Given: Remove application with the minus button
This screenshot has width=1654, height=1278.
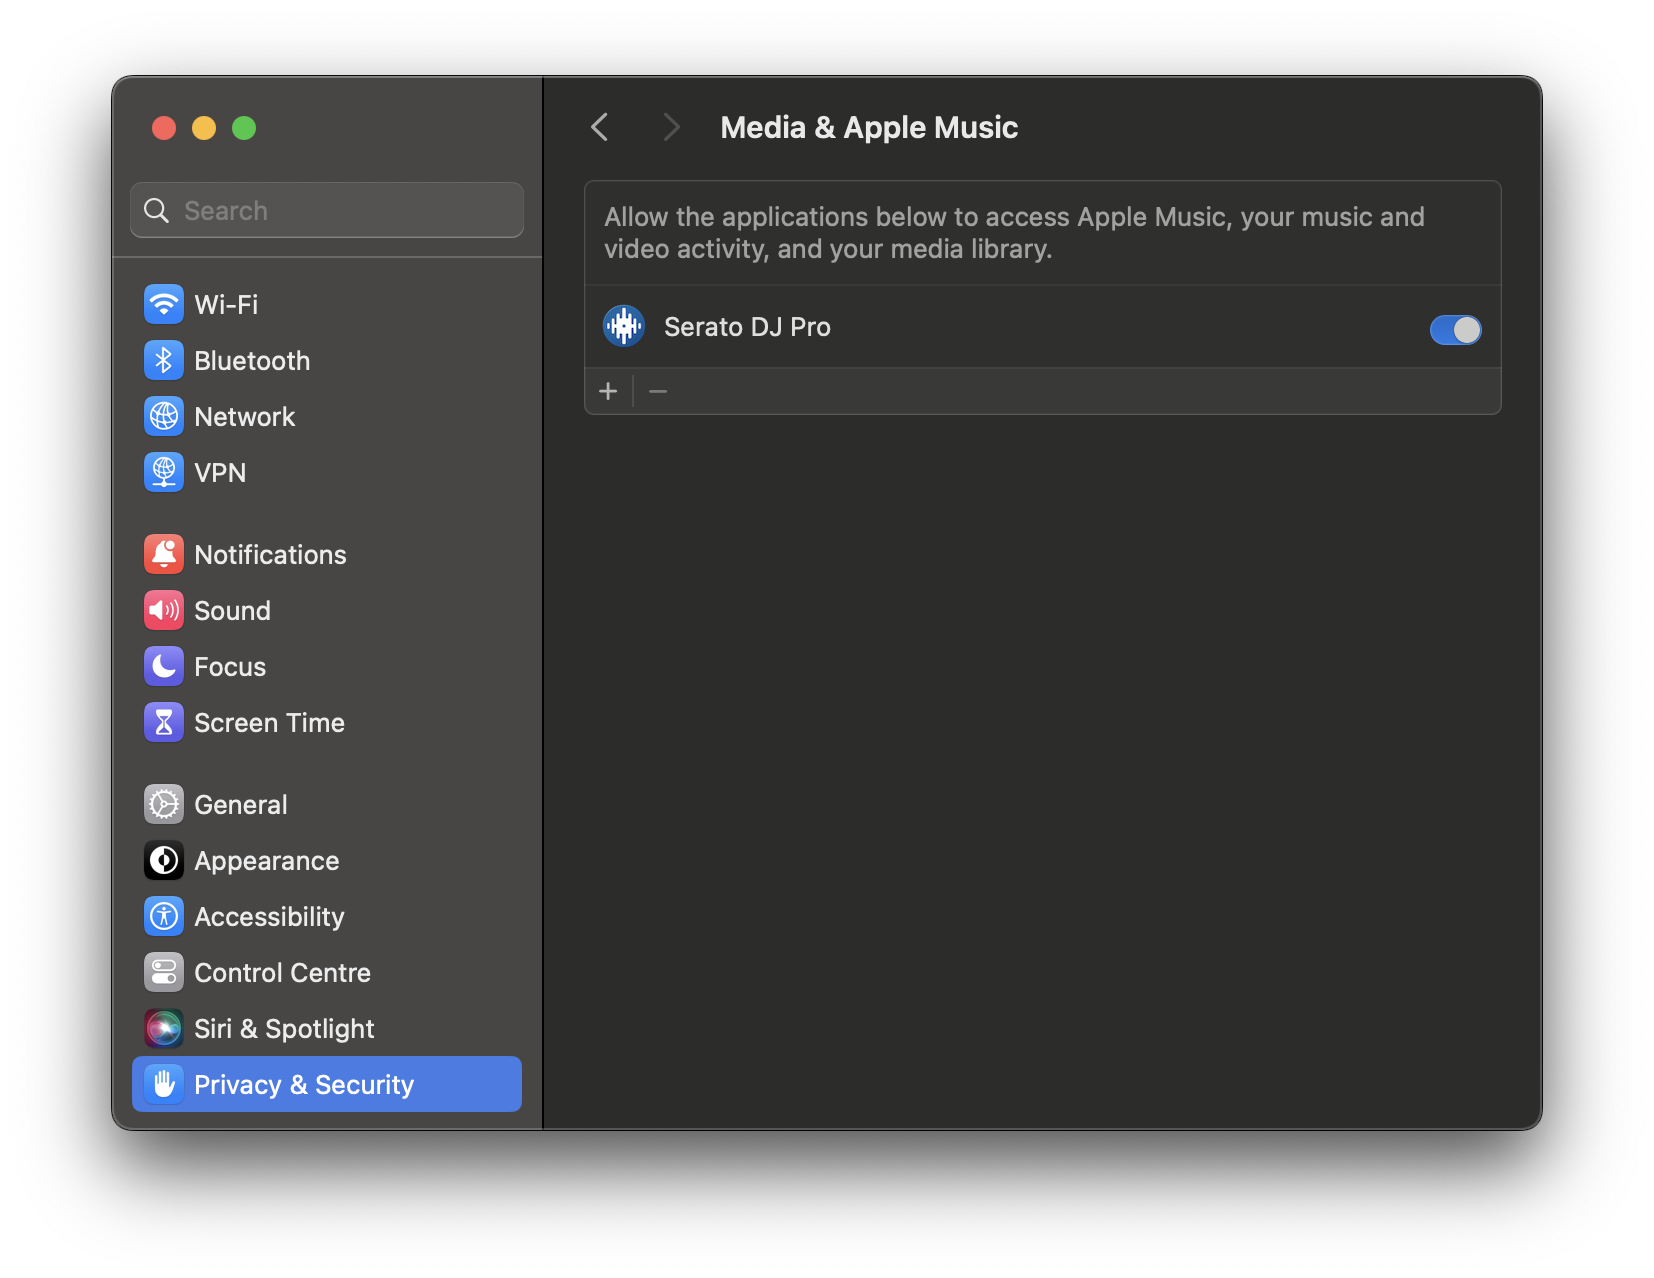Looking at the screenshot, I should 658,391.
